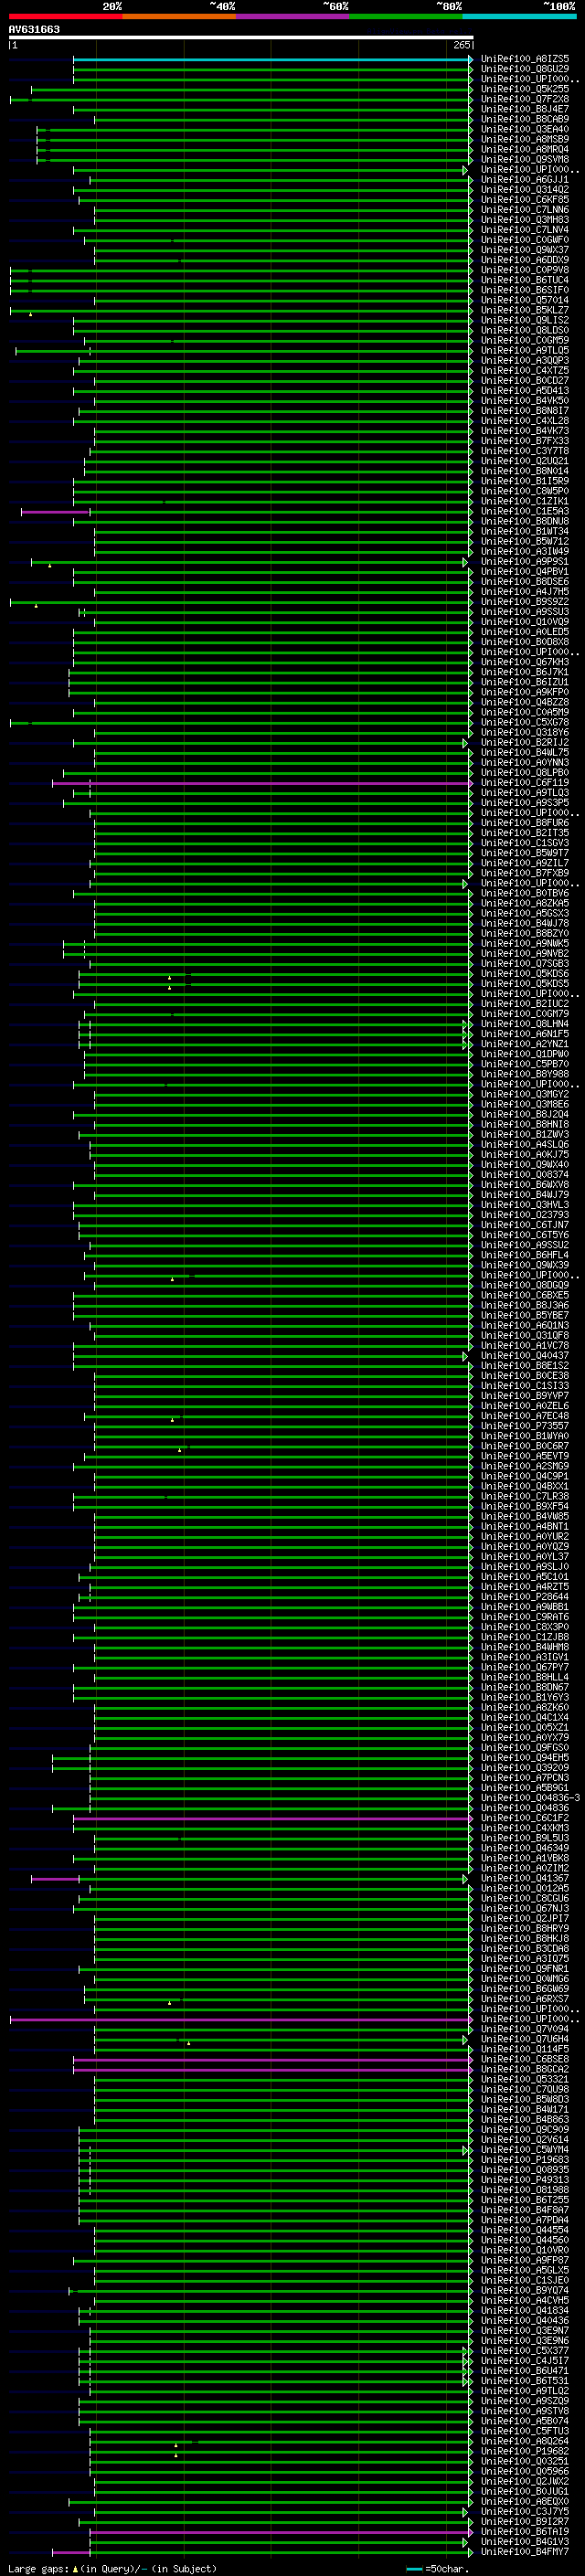The width and height of the screenshot is (585, 2576).
Task: Select the label UniRef100_B8BZY0
Action: 525,933
